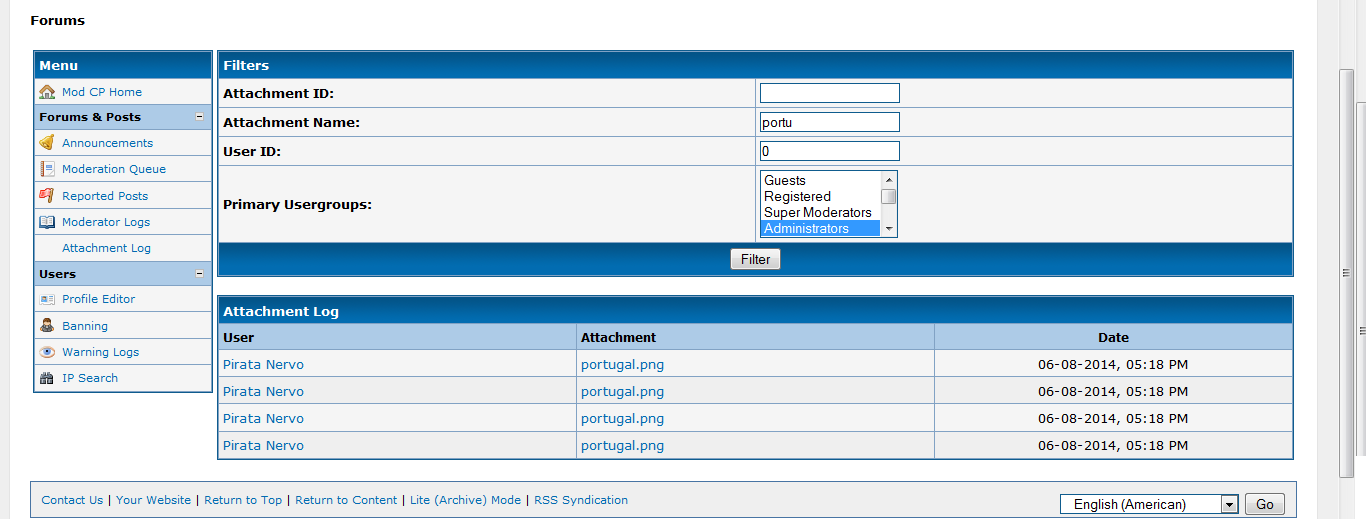The height and width of the screenshot is (519, 1366).
Task: Click the Banning user icon
Action: 47,326
